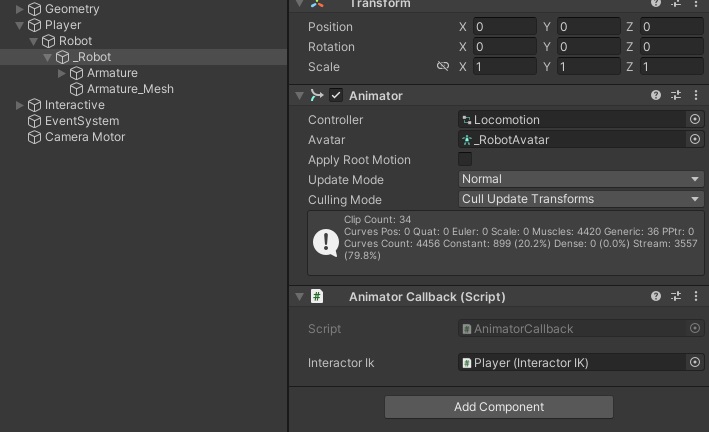Viewport: 709px width, 432px height.
Task: Open Animator Callback three-dot options menu
Action: 695,297
